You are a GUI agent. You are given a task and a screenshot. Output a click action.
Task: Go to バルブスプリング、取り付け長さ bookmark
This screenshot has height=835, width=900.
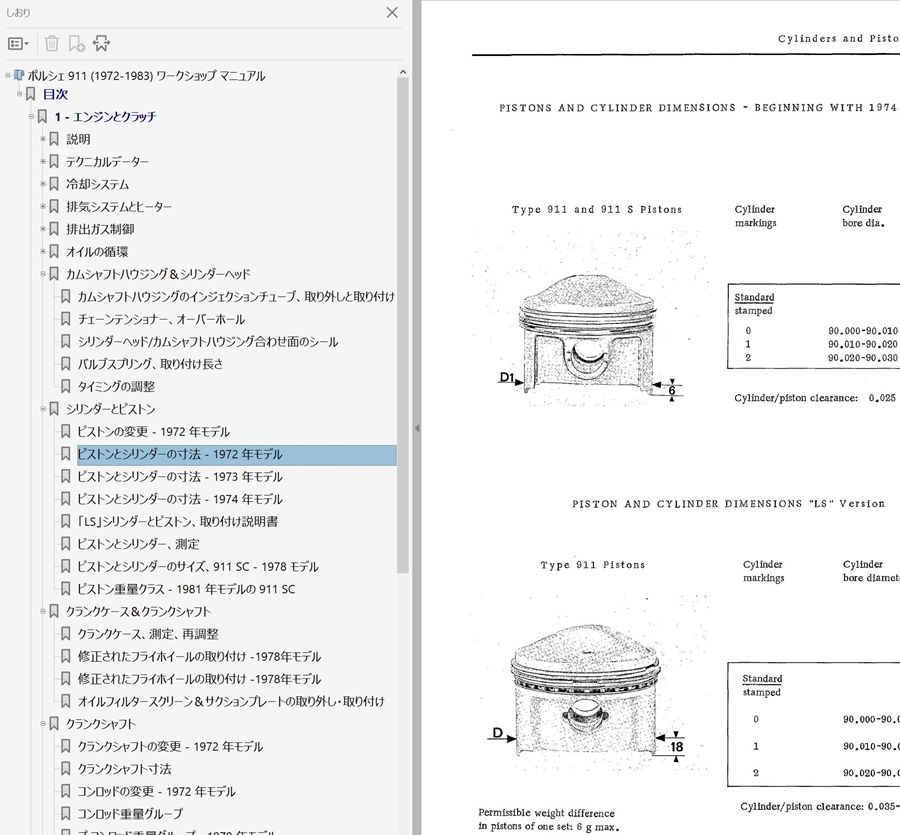(150, 364)
